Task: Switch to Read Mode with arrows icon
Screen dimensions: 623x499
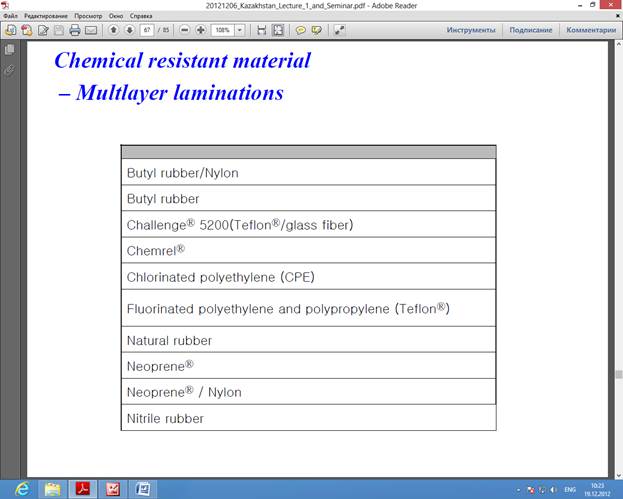Action: pos(339,30)
